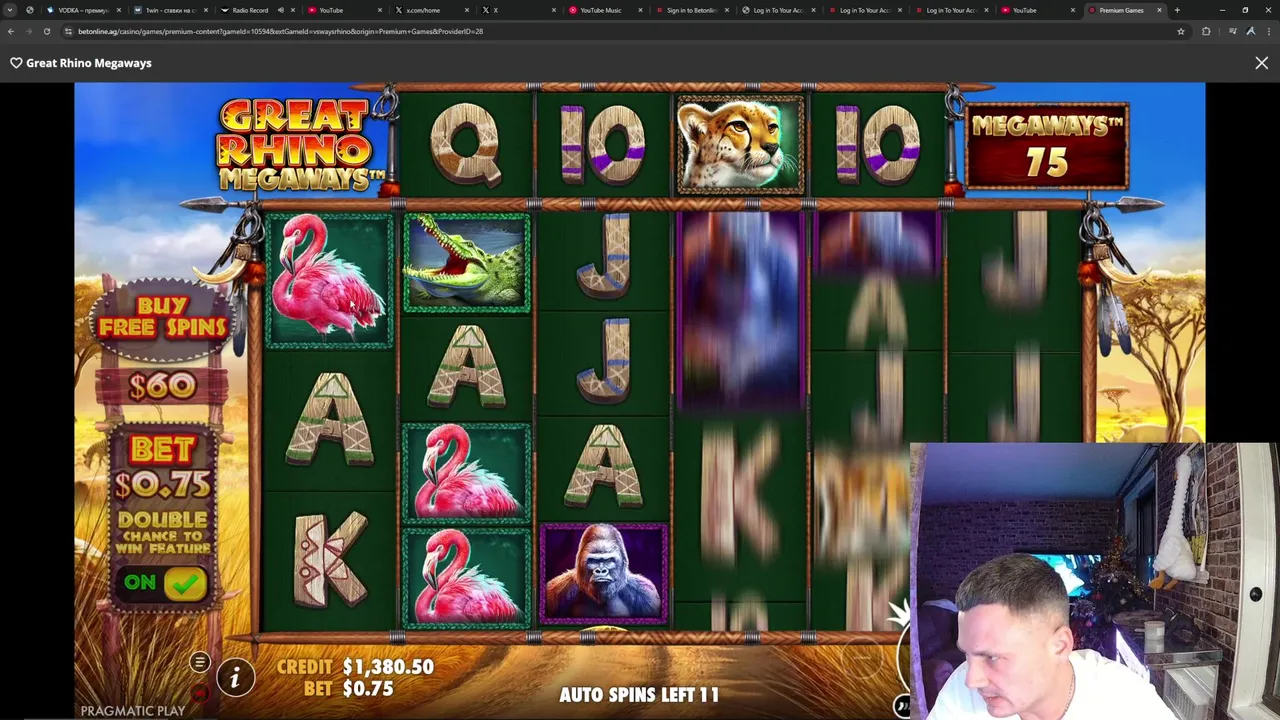Open the game info paytable button

tap(235, 678)
